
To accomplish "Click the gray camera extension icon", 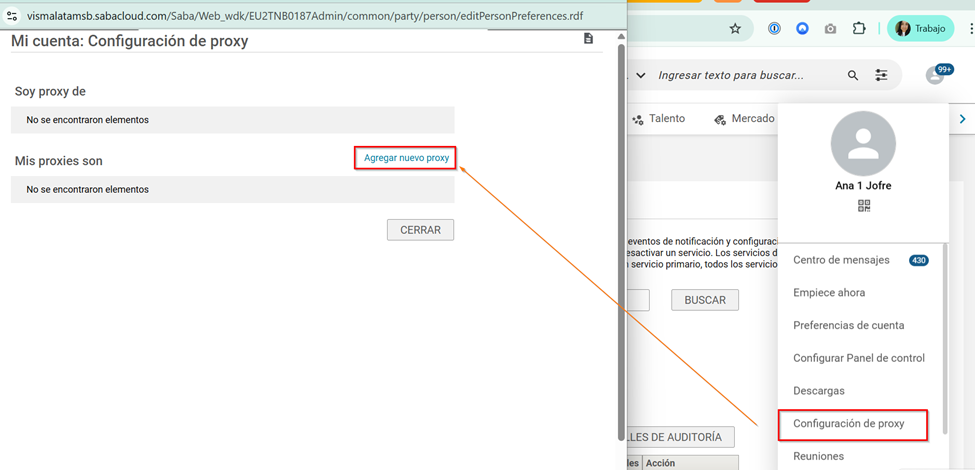I will pyautogui.click(x=830, y=29).
